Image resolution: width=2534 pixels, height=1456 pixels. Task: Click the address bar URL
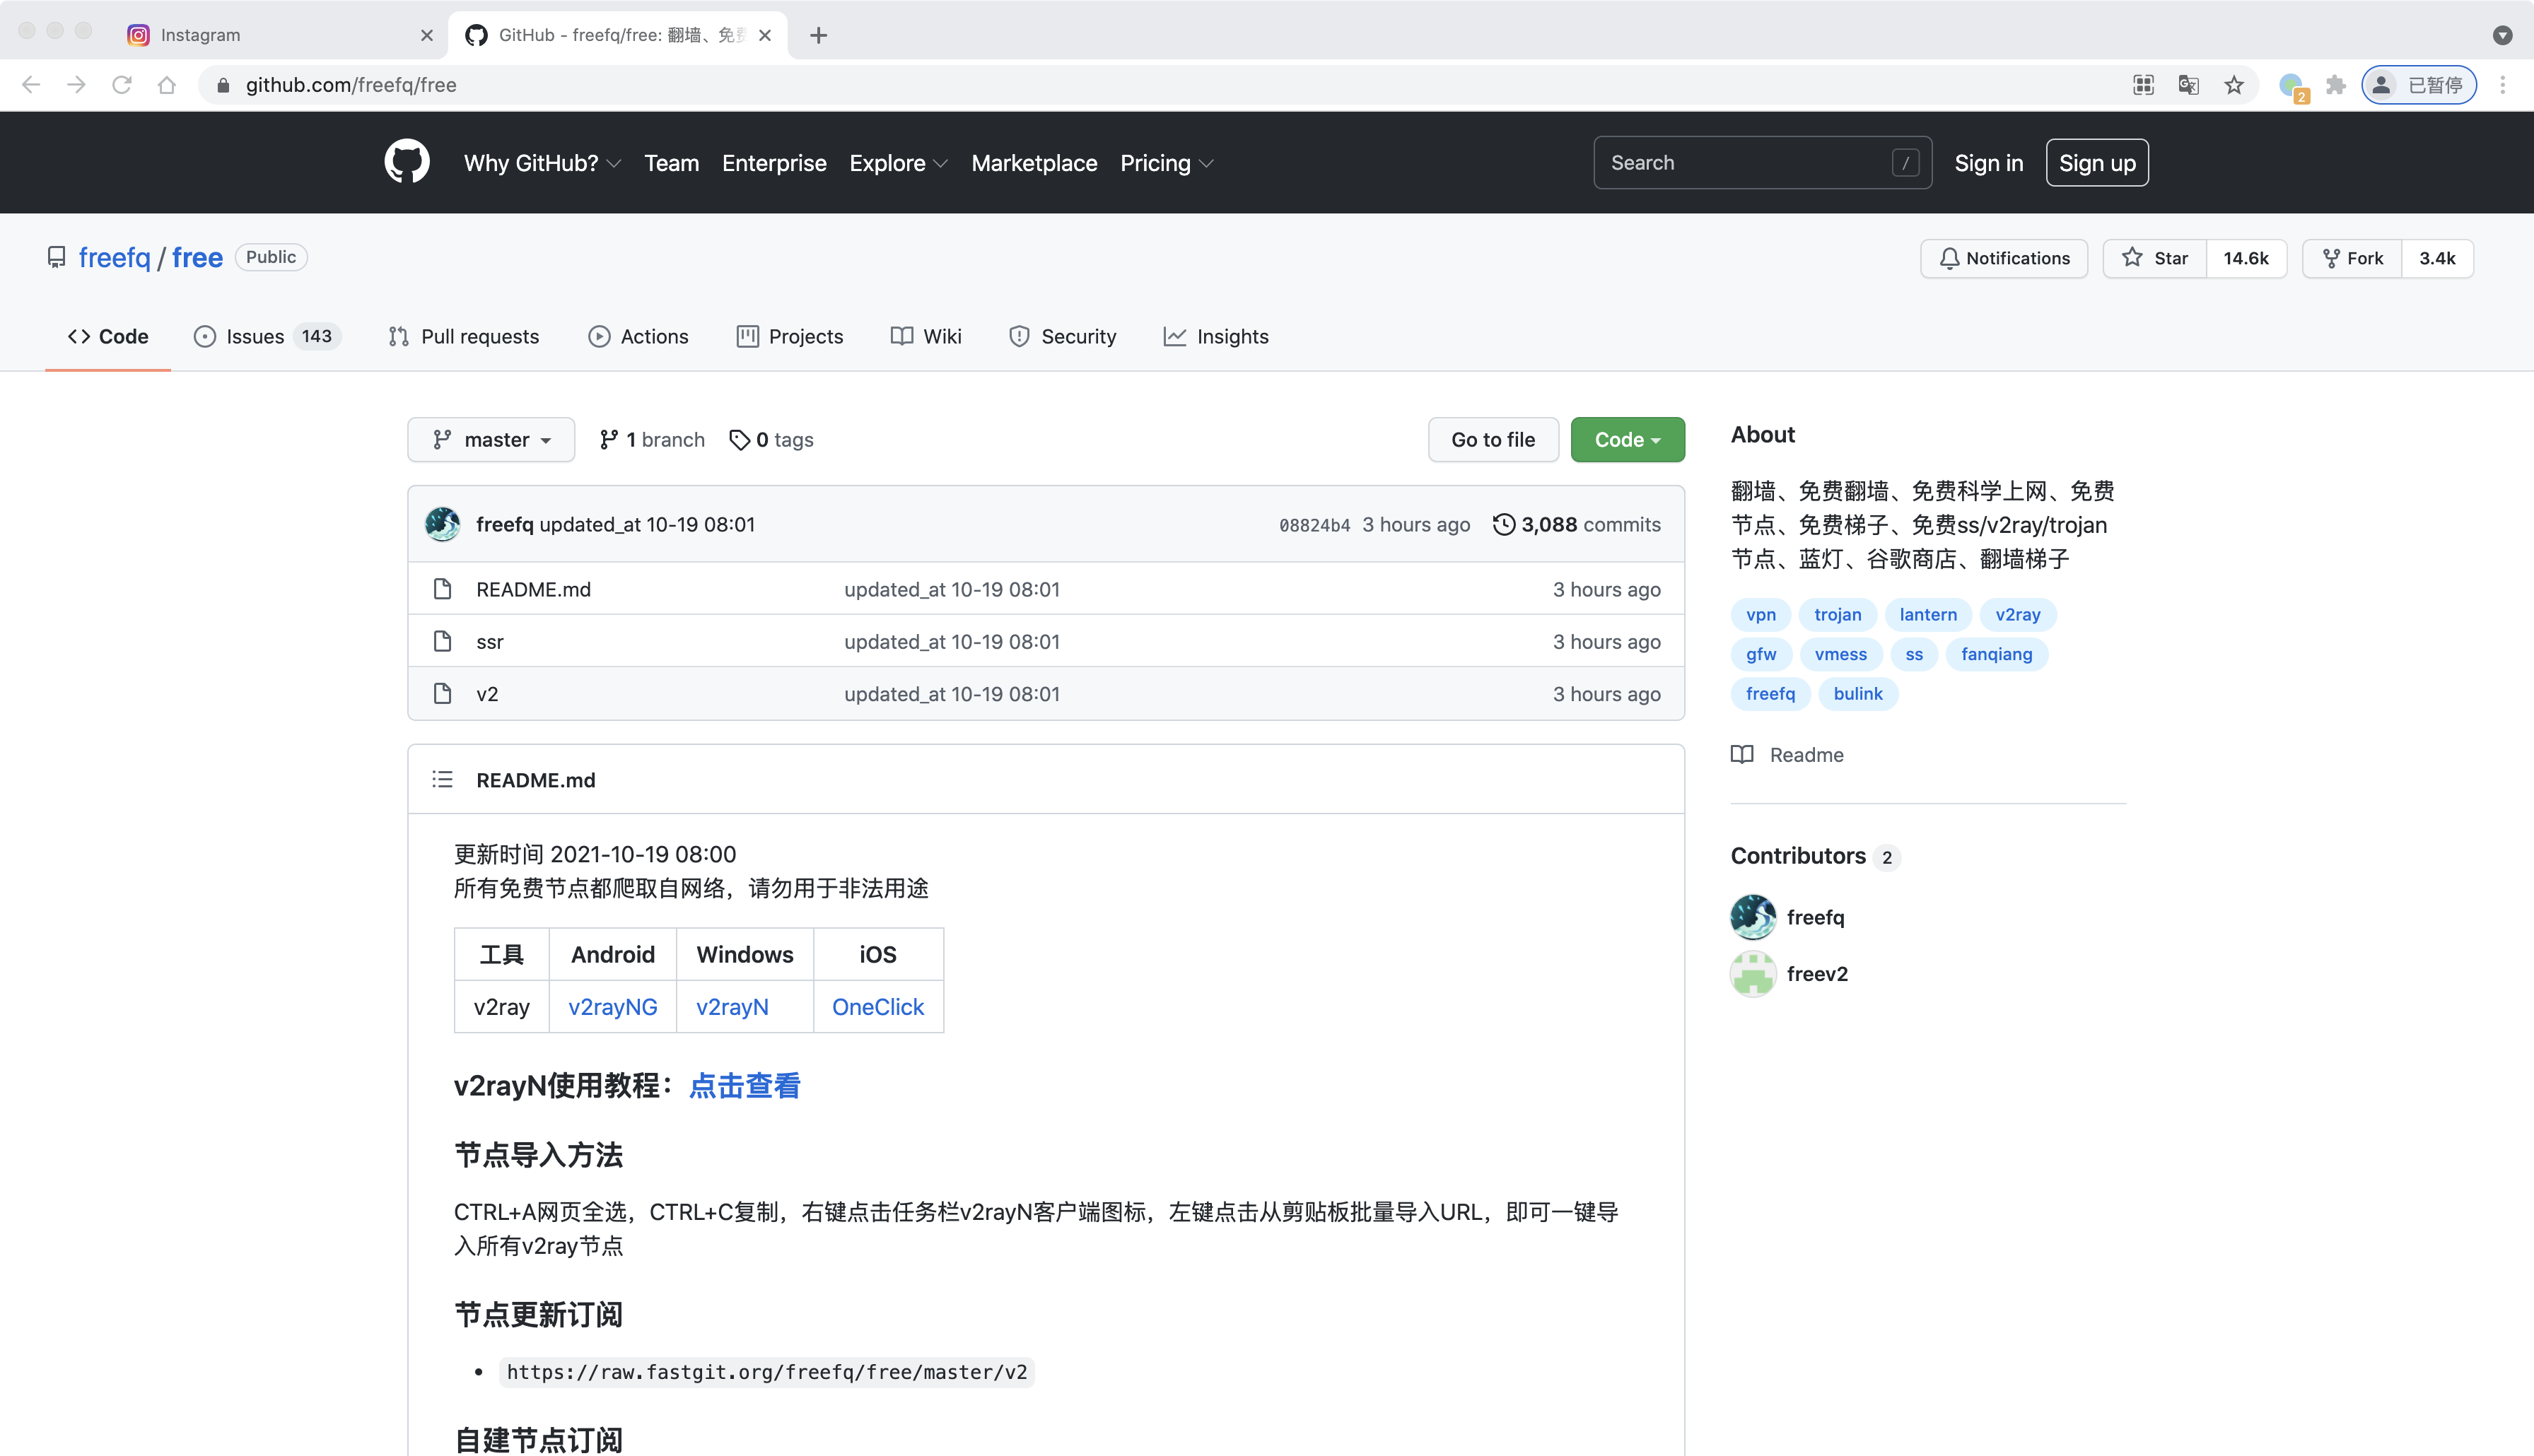pyautogui.click(x=351, y=85)
